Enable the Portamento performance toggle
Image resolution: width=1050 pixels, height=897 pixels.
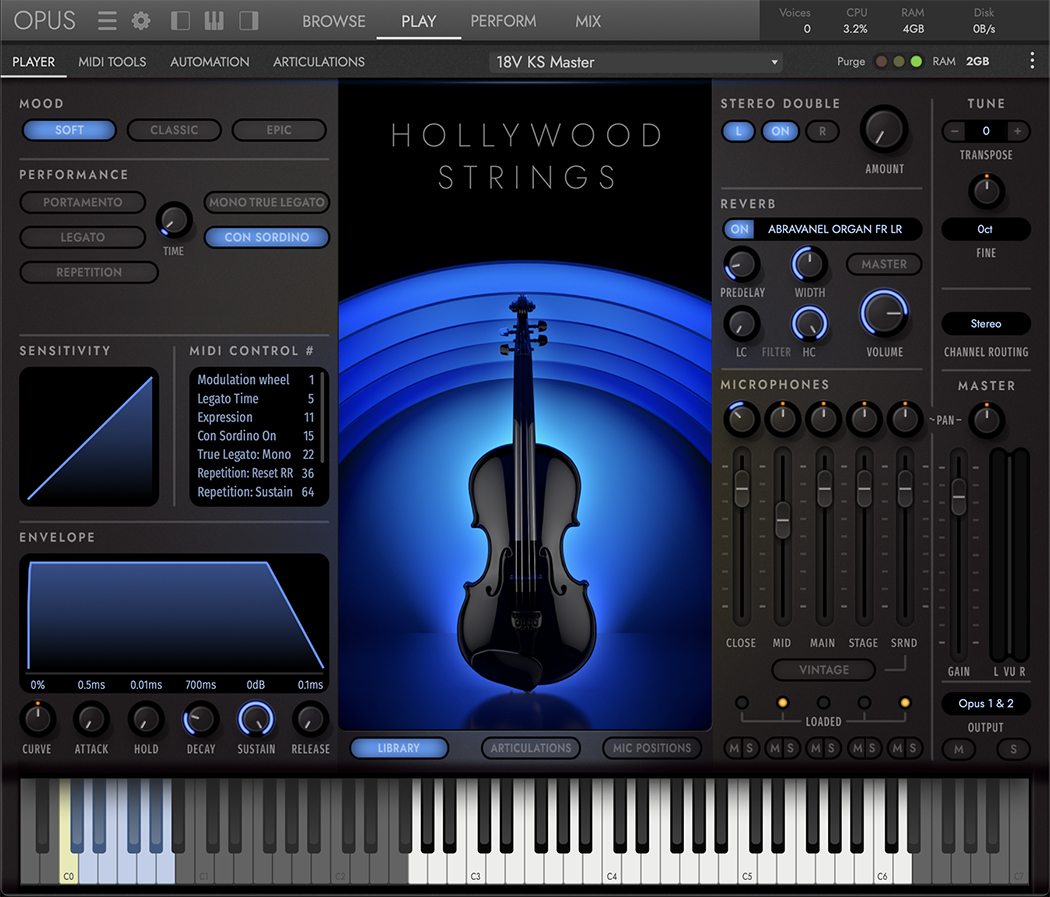pyautogui.click(x=82, y=202)
